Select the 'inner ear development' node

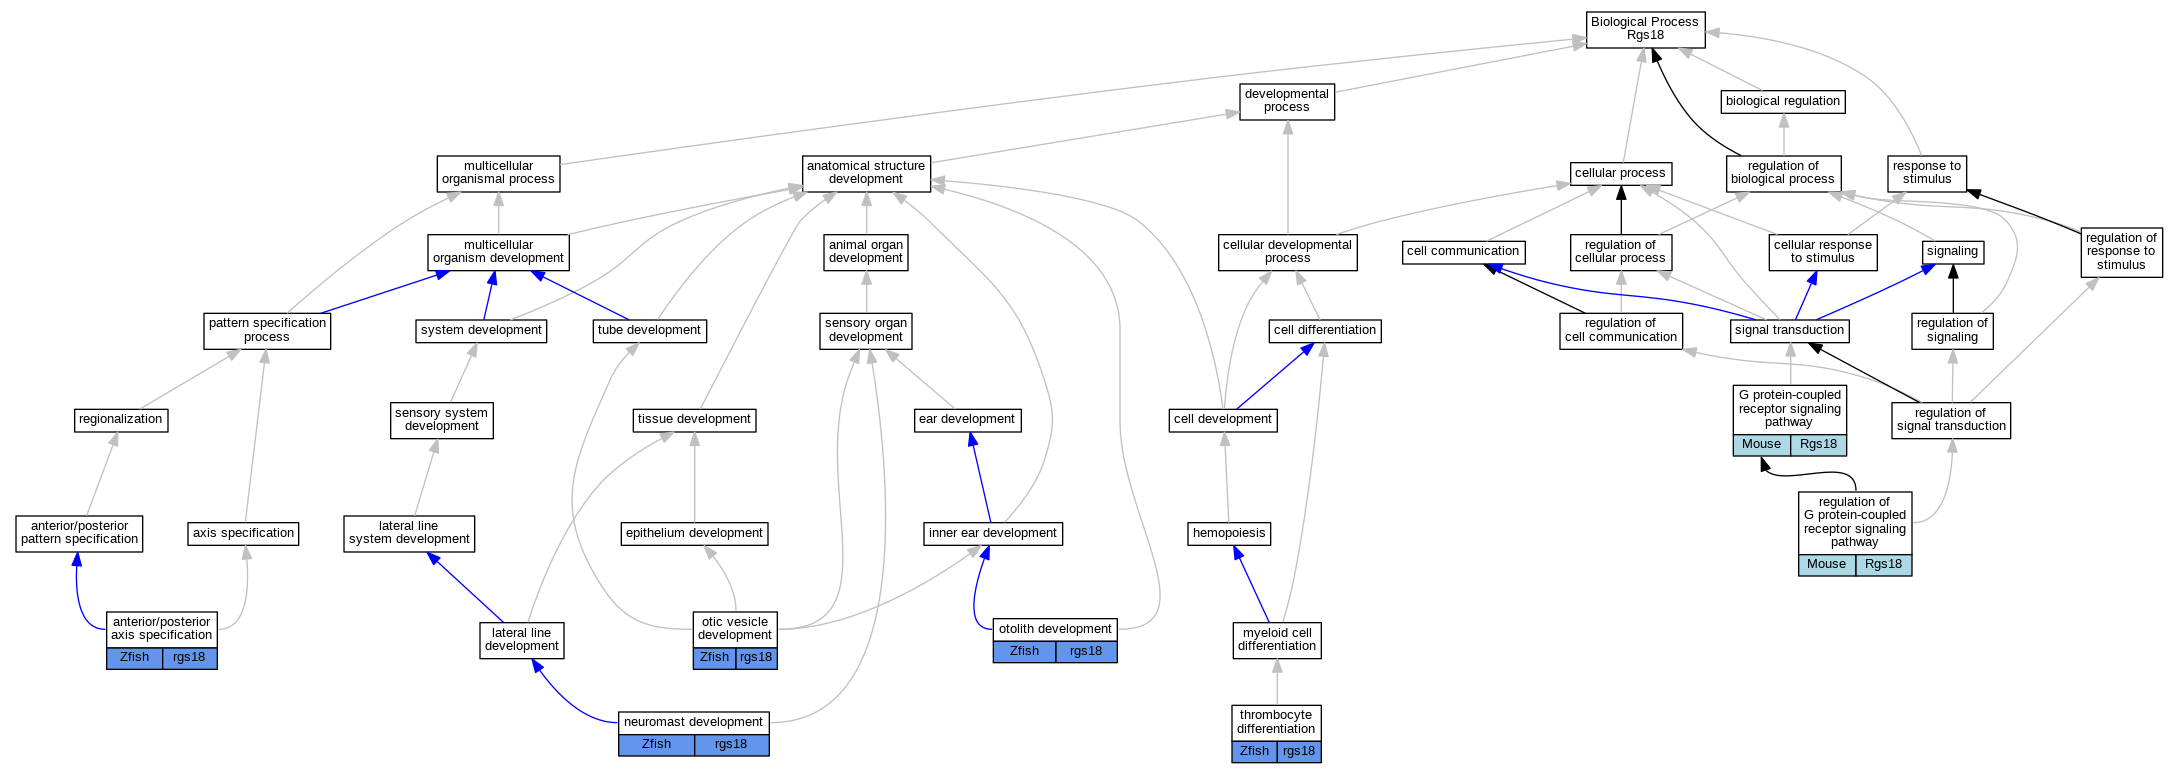coord(993,534)
